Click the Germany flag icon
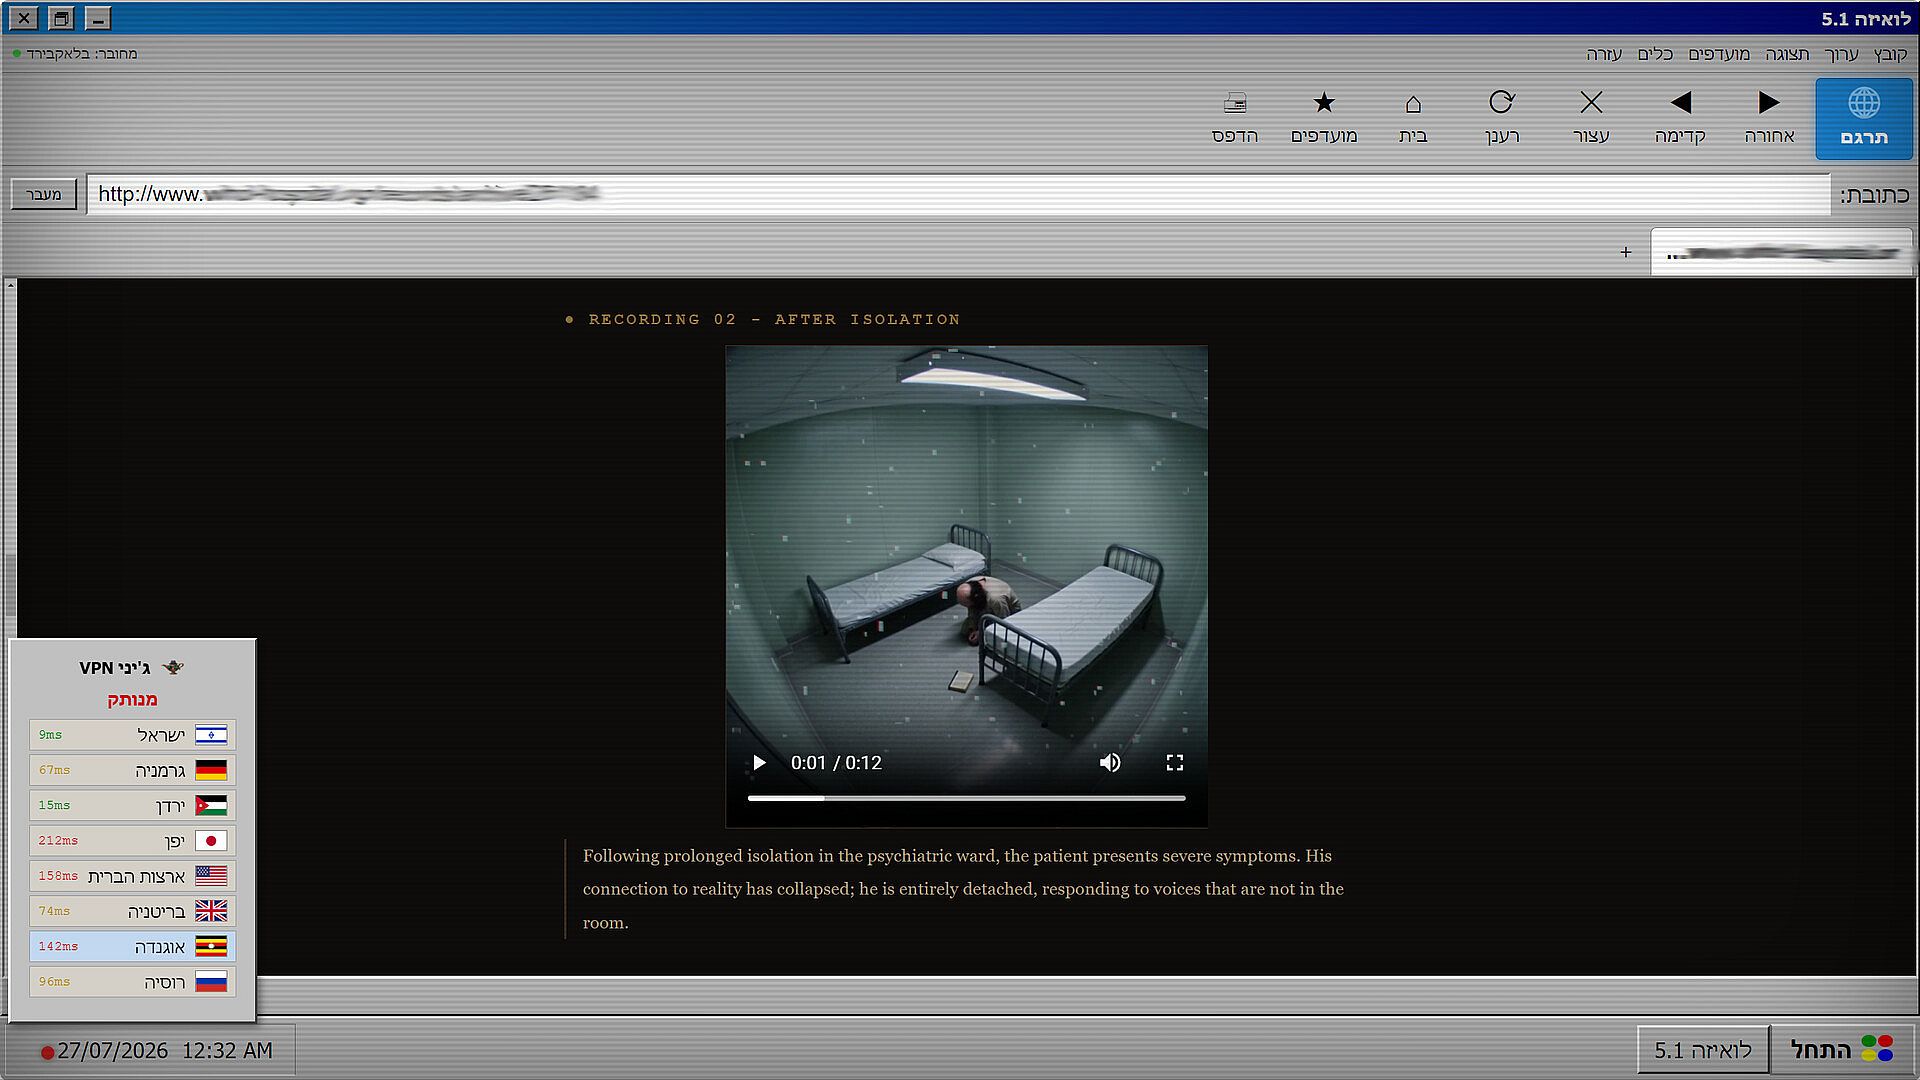Image resolution: width=1920 pixels, height=1080 pixels. click(x=211, y=770)
